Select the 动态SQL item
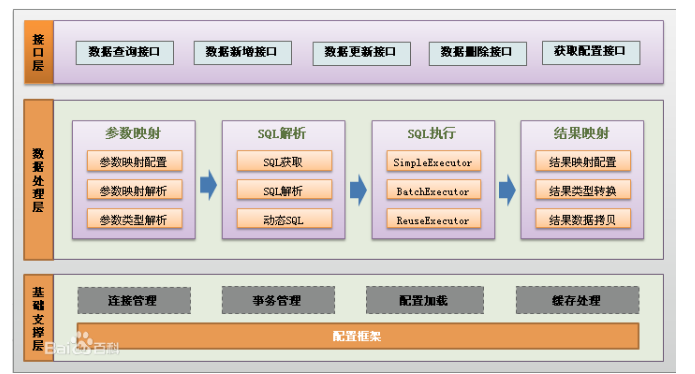The height and width of the screenshot is (374, 695). pyautogui.click(x=284, y=219)
